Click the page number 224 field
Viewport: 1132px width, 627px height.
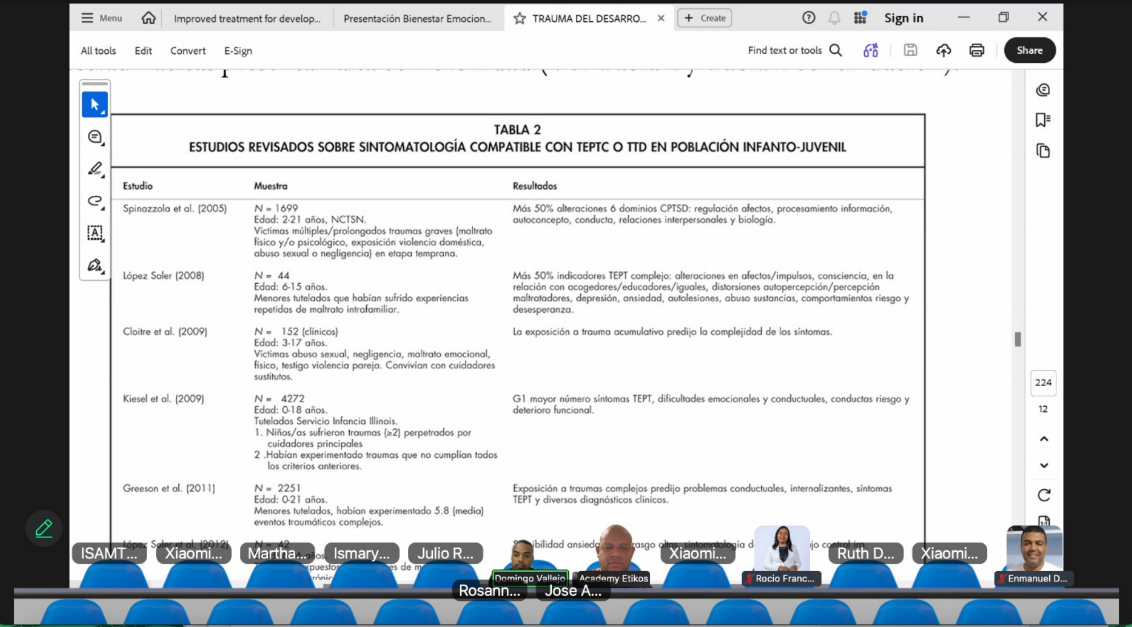pyautogui.click(x=1043, y=382)
